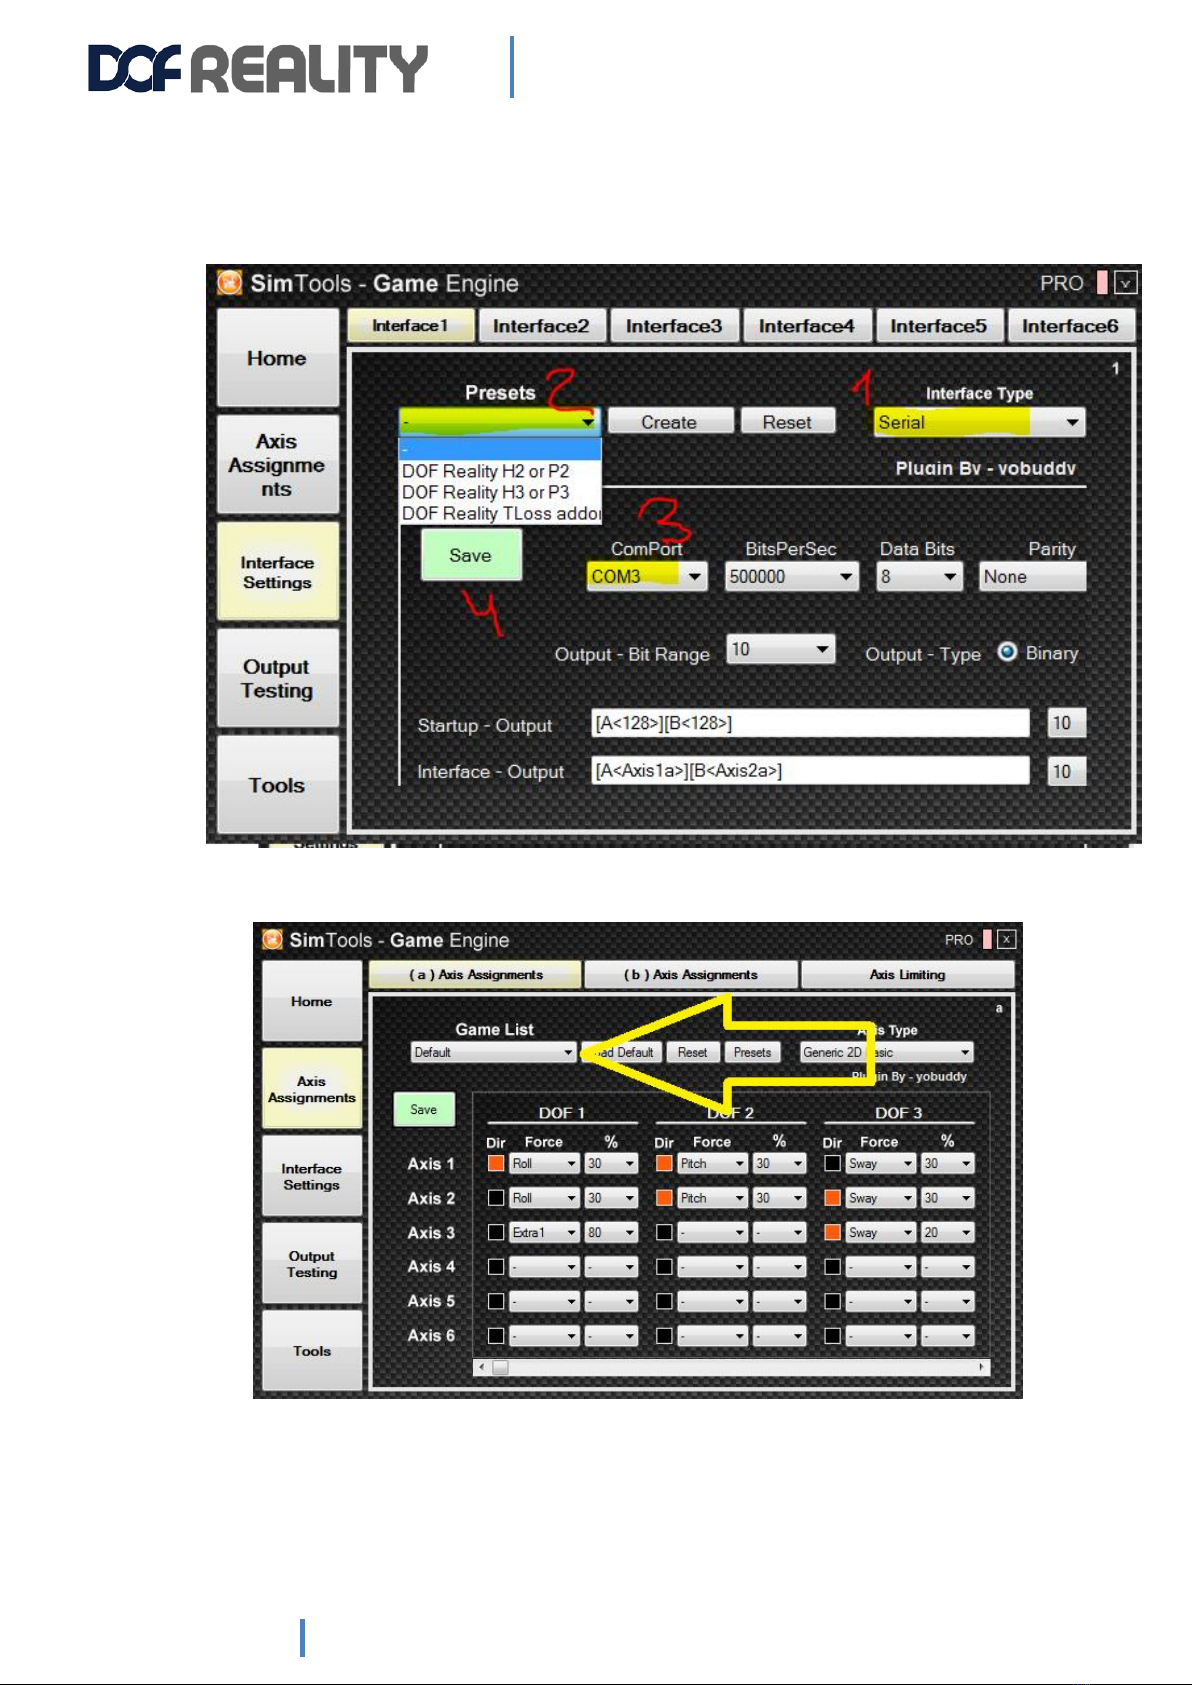Toggle Axis 1 DOF 1 Dir checkbox
The image size is (1192, 1685).
click(496, 1164)
